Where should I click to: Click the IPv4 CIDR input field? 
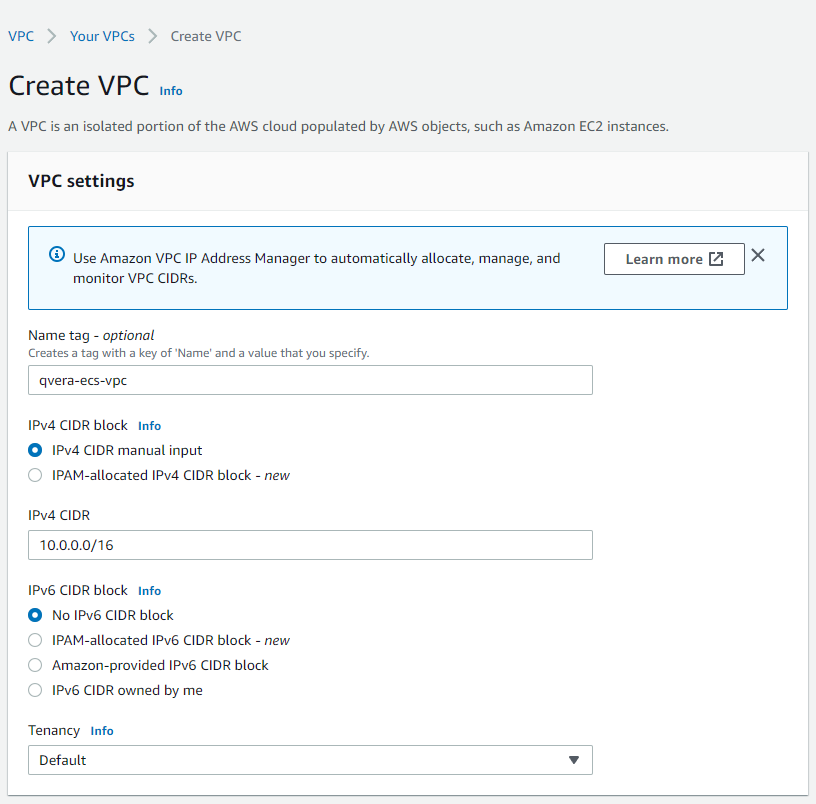[x=310, y=545]
